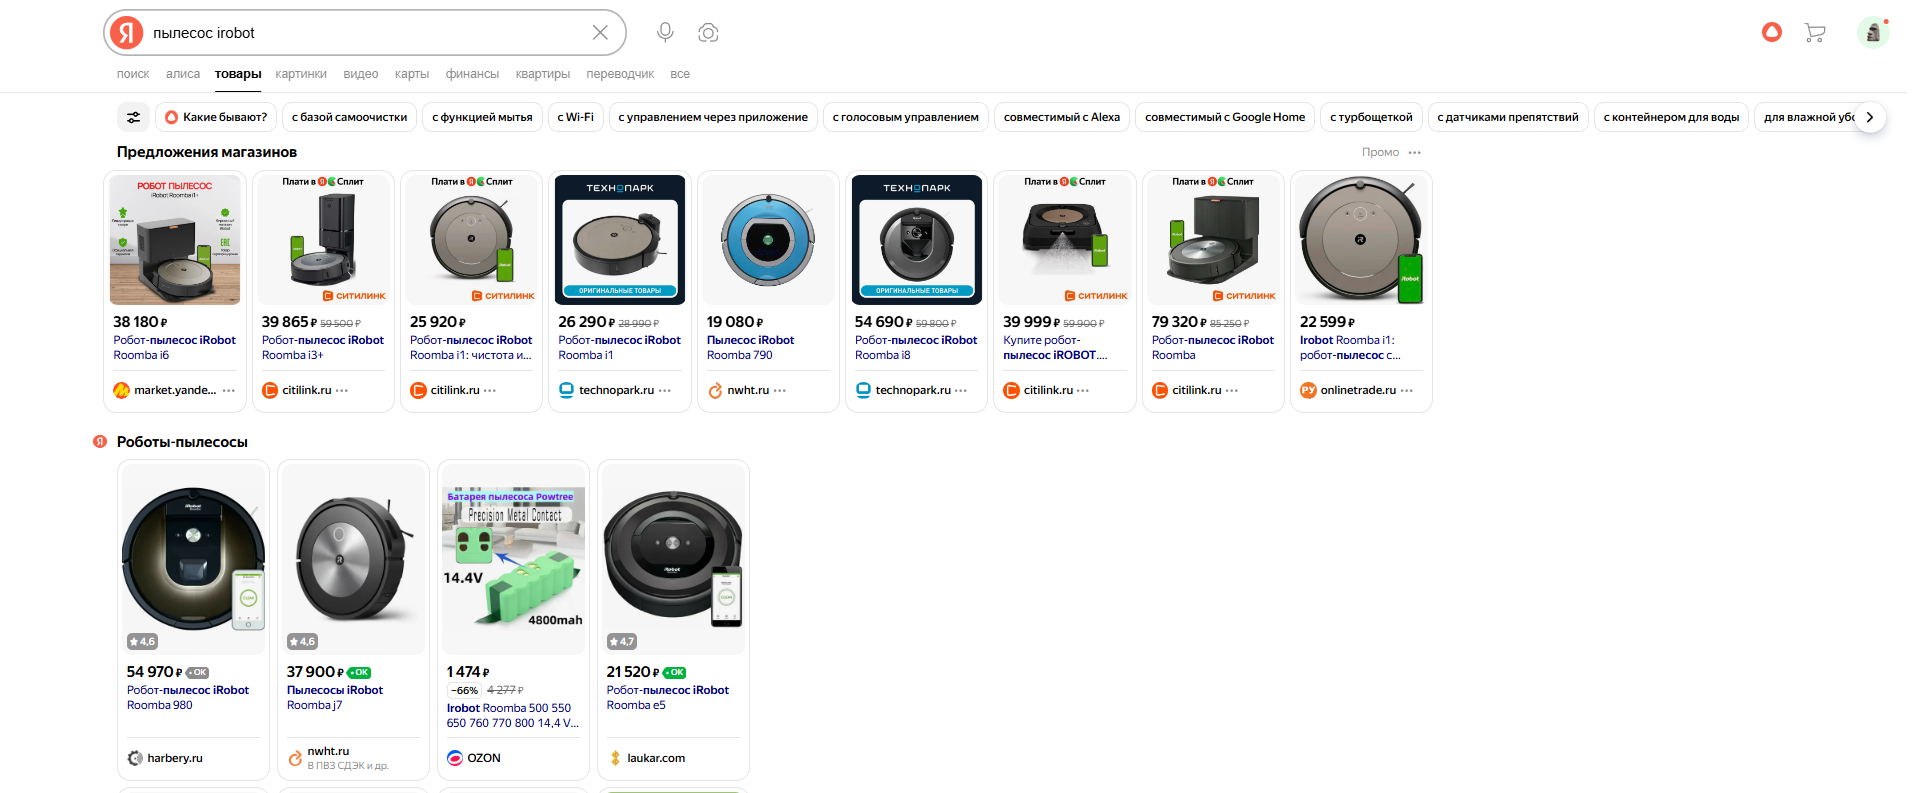Open the red Alice circle icon
The image size is (1920, 793).
point(1772,33)
